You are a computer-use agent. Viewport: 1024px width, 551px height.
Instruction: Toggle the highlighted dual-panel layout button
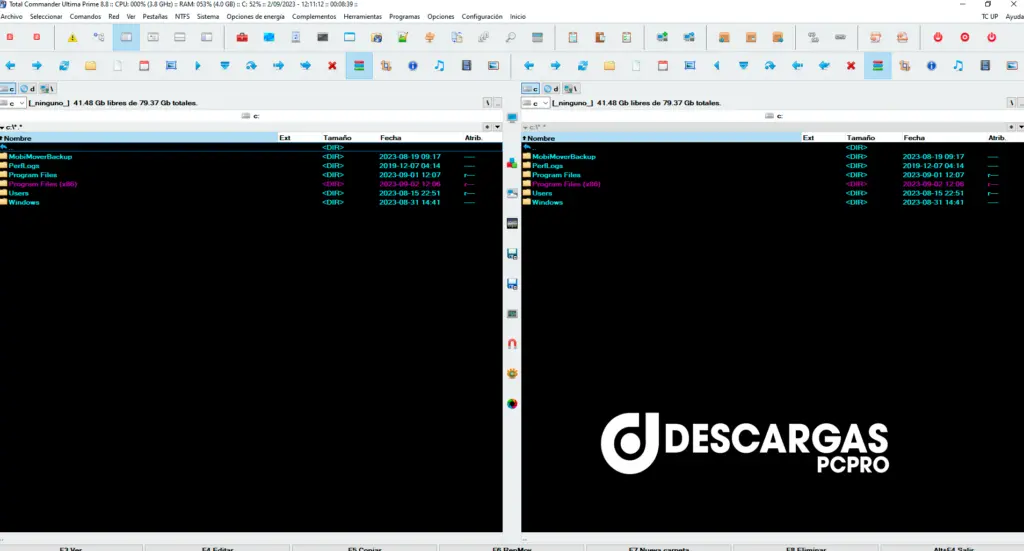coord(126,38)
